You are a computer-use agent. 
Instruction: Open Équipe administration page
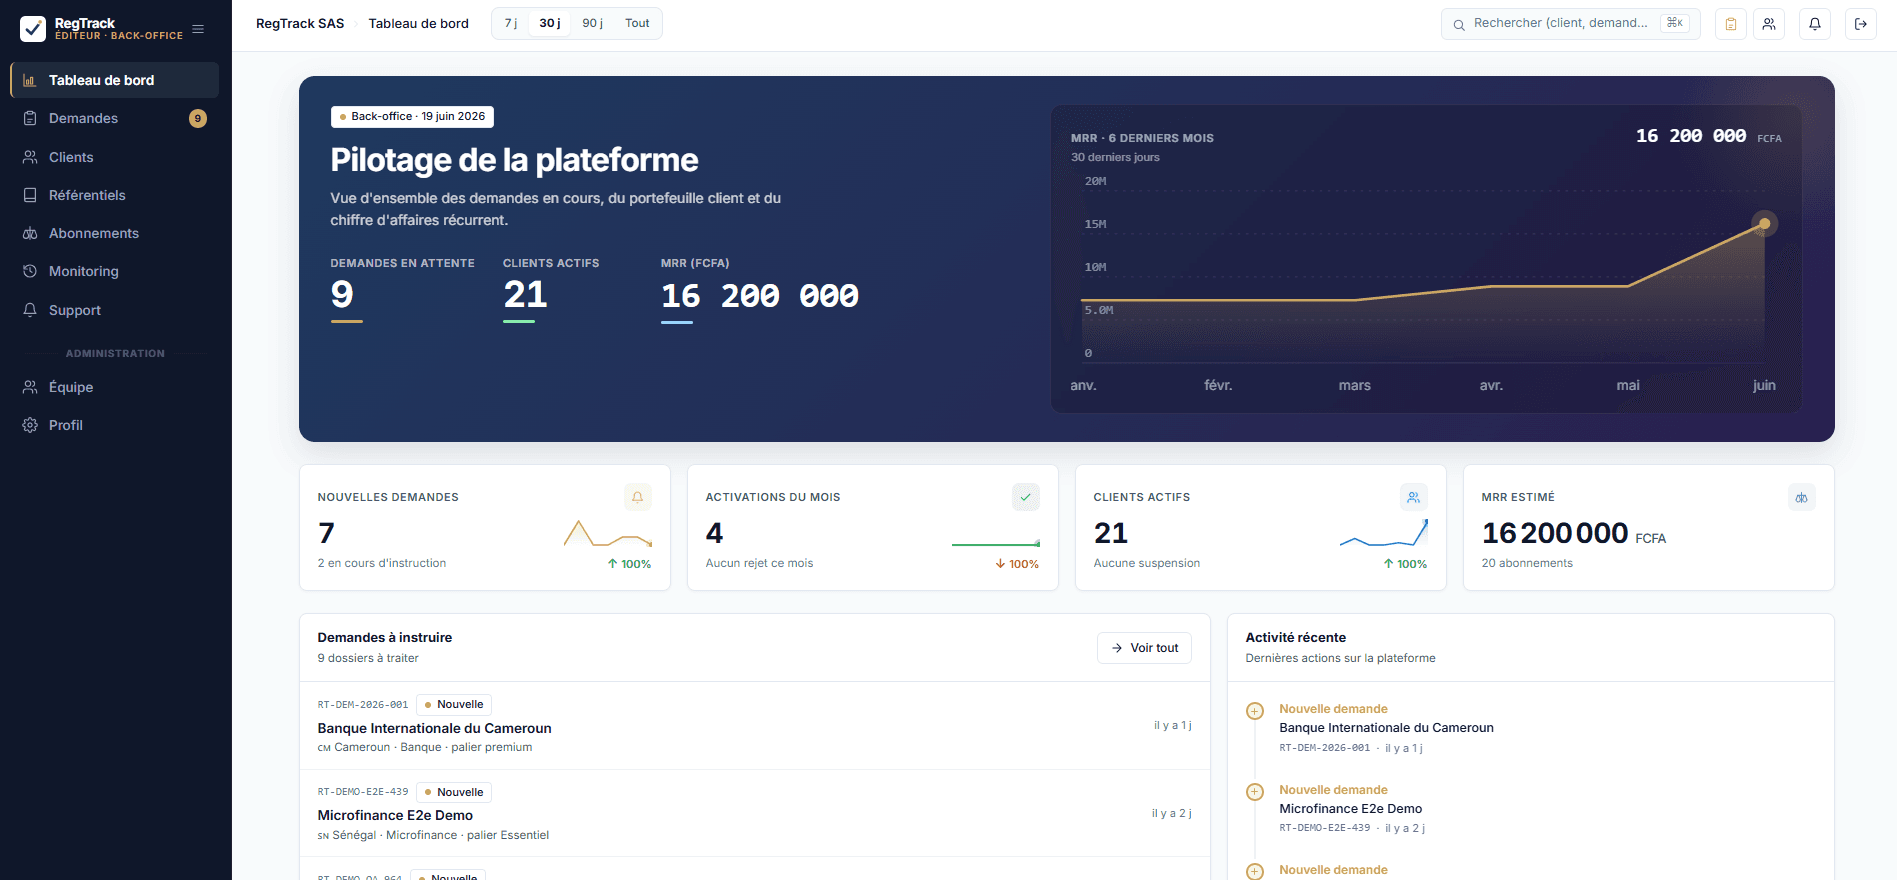click(114, 387)
